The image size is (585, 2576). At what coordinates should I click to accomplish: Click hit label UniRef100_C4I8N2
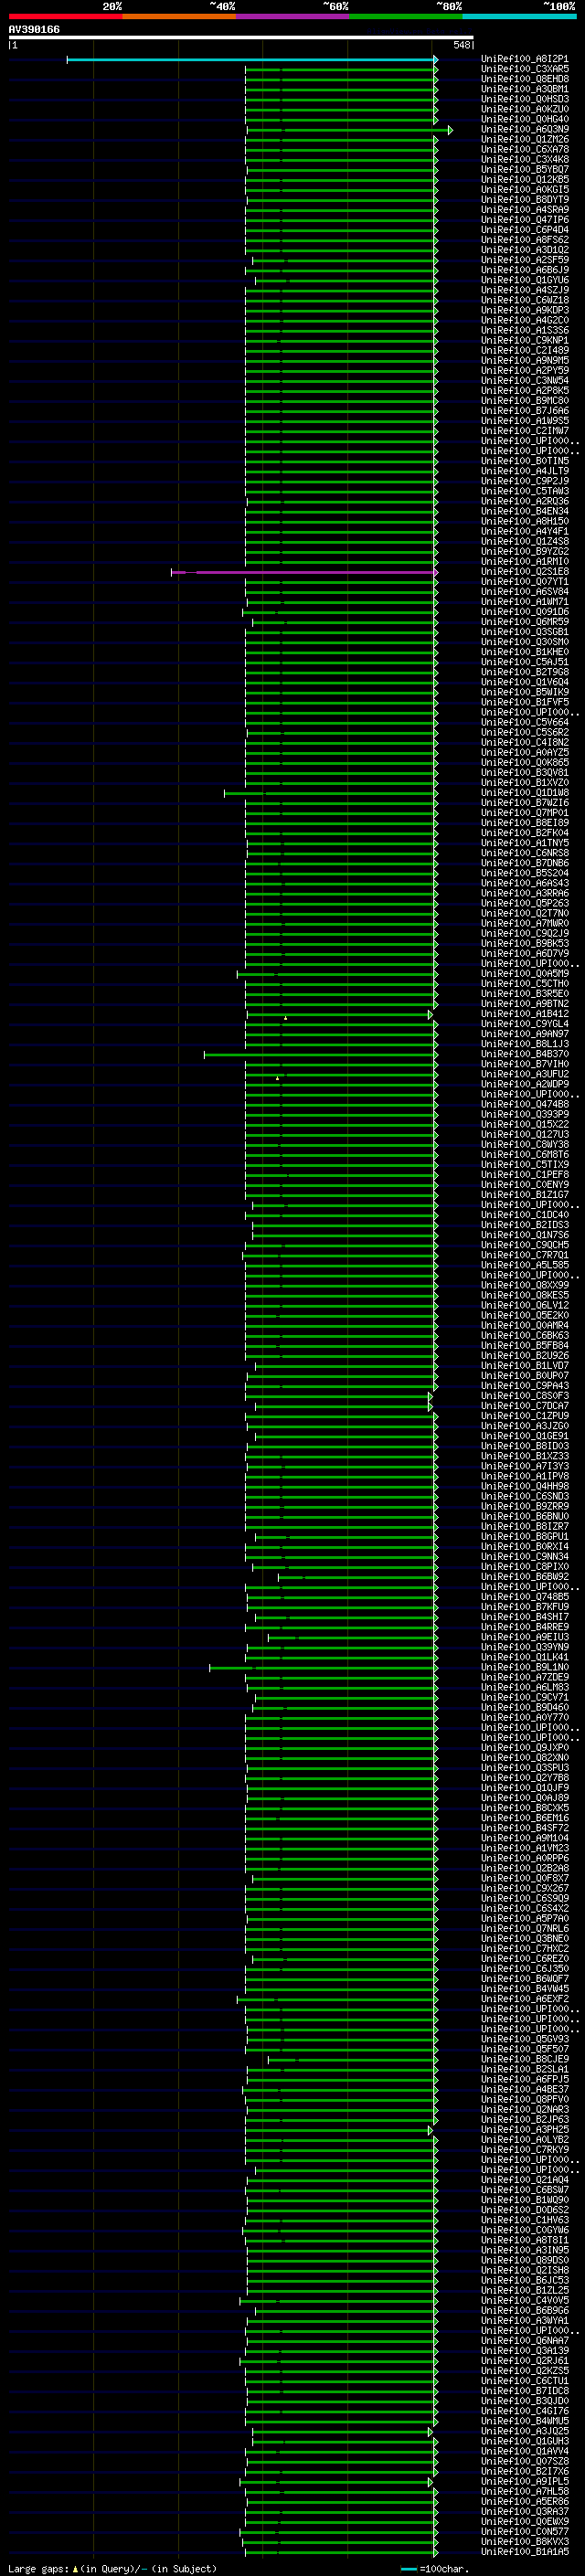click(524, 742)
